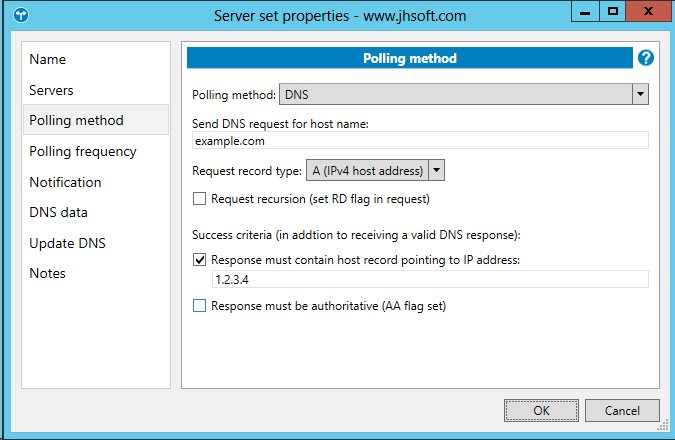
Task: Click the blue help question mark icon
Action: [646, 58]
